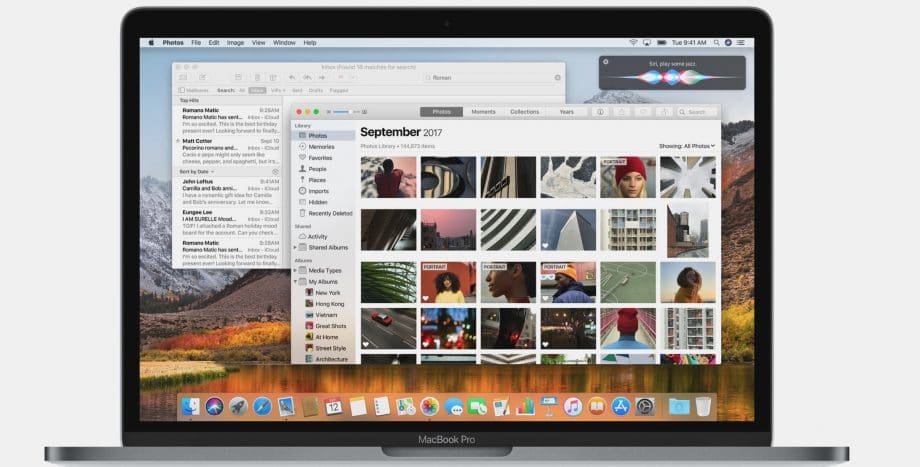Open Numbers chart icon in dock
The height and width of the screenshot is (467, 920).
coord(525,406)
